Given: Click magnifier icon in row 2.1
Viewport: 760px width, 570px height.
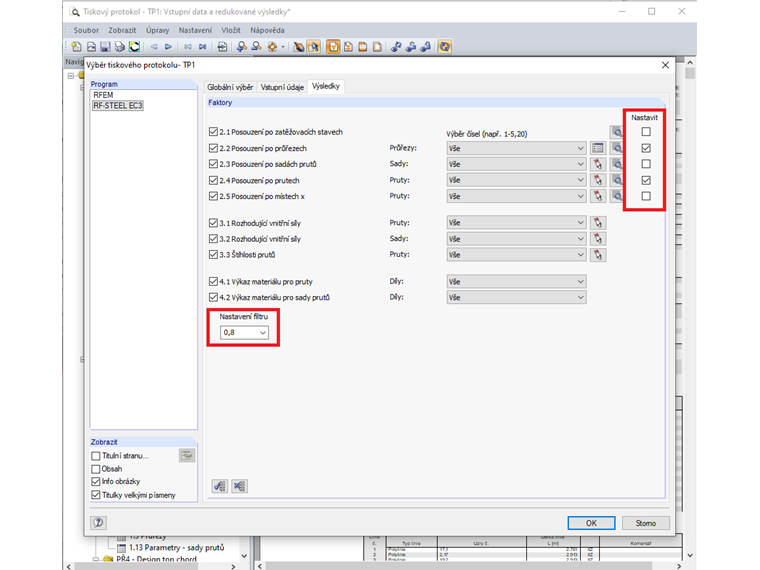Looking at the screenshot, I should coord(616,132).
